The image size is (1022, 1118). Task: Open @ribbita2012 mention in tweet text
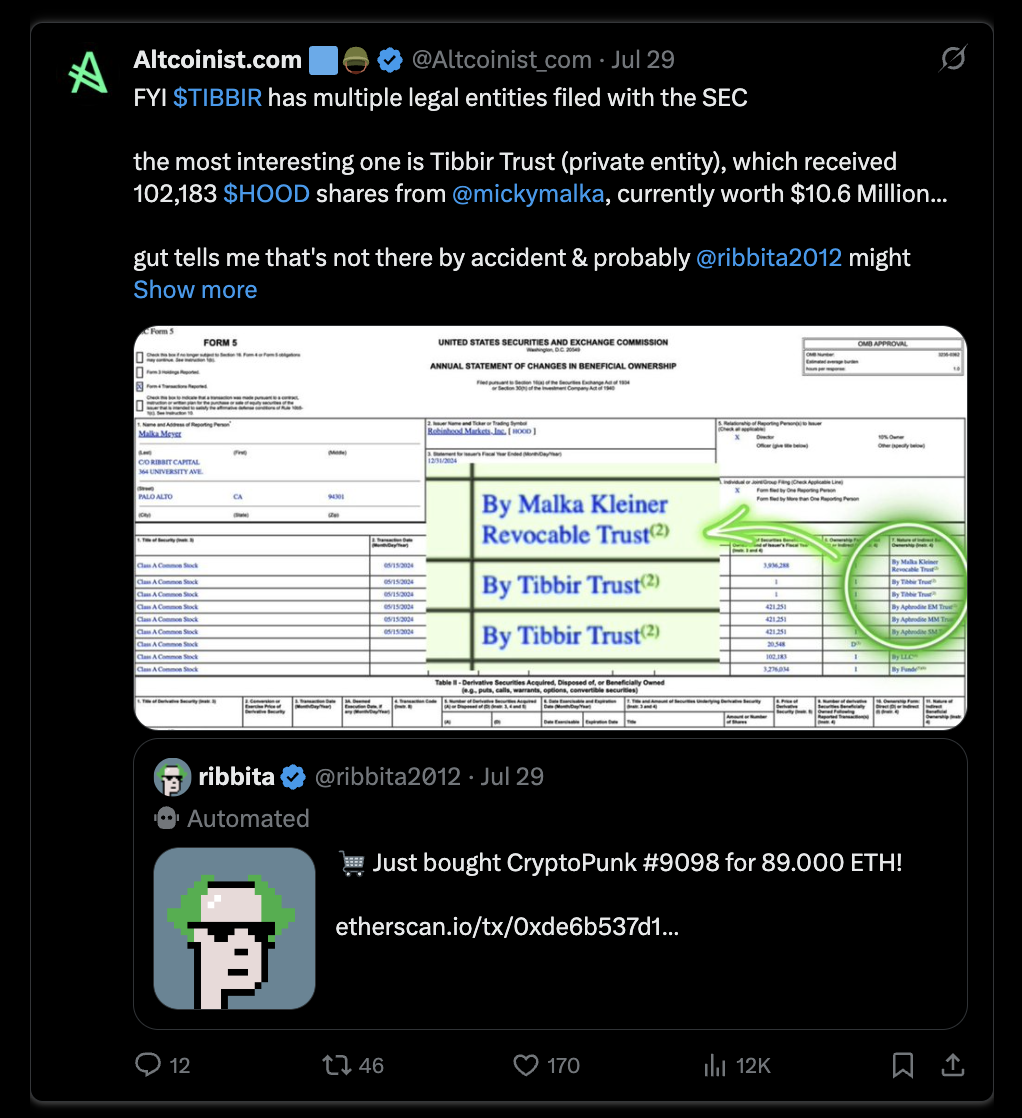769,257
